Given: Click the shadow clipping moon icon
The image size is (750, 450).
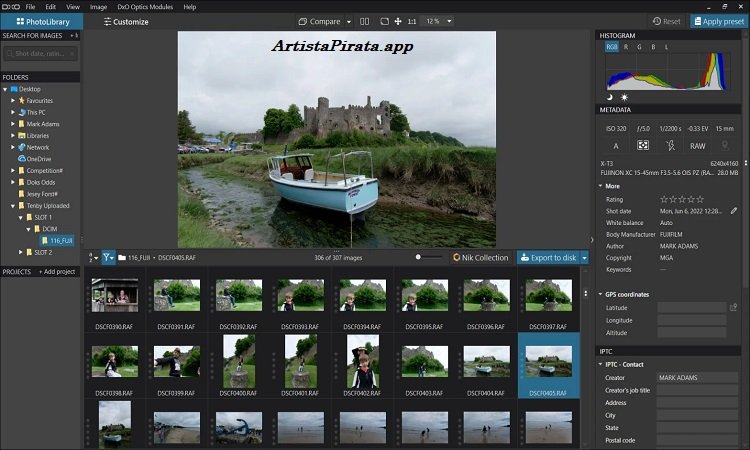Looking at the screenshot, I should click(609, 97).
